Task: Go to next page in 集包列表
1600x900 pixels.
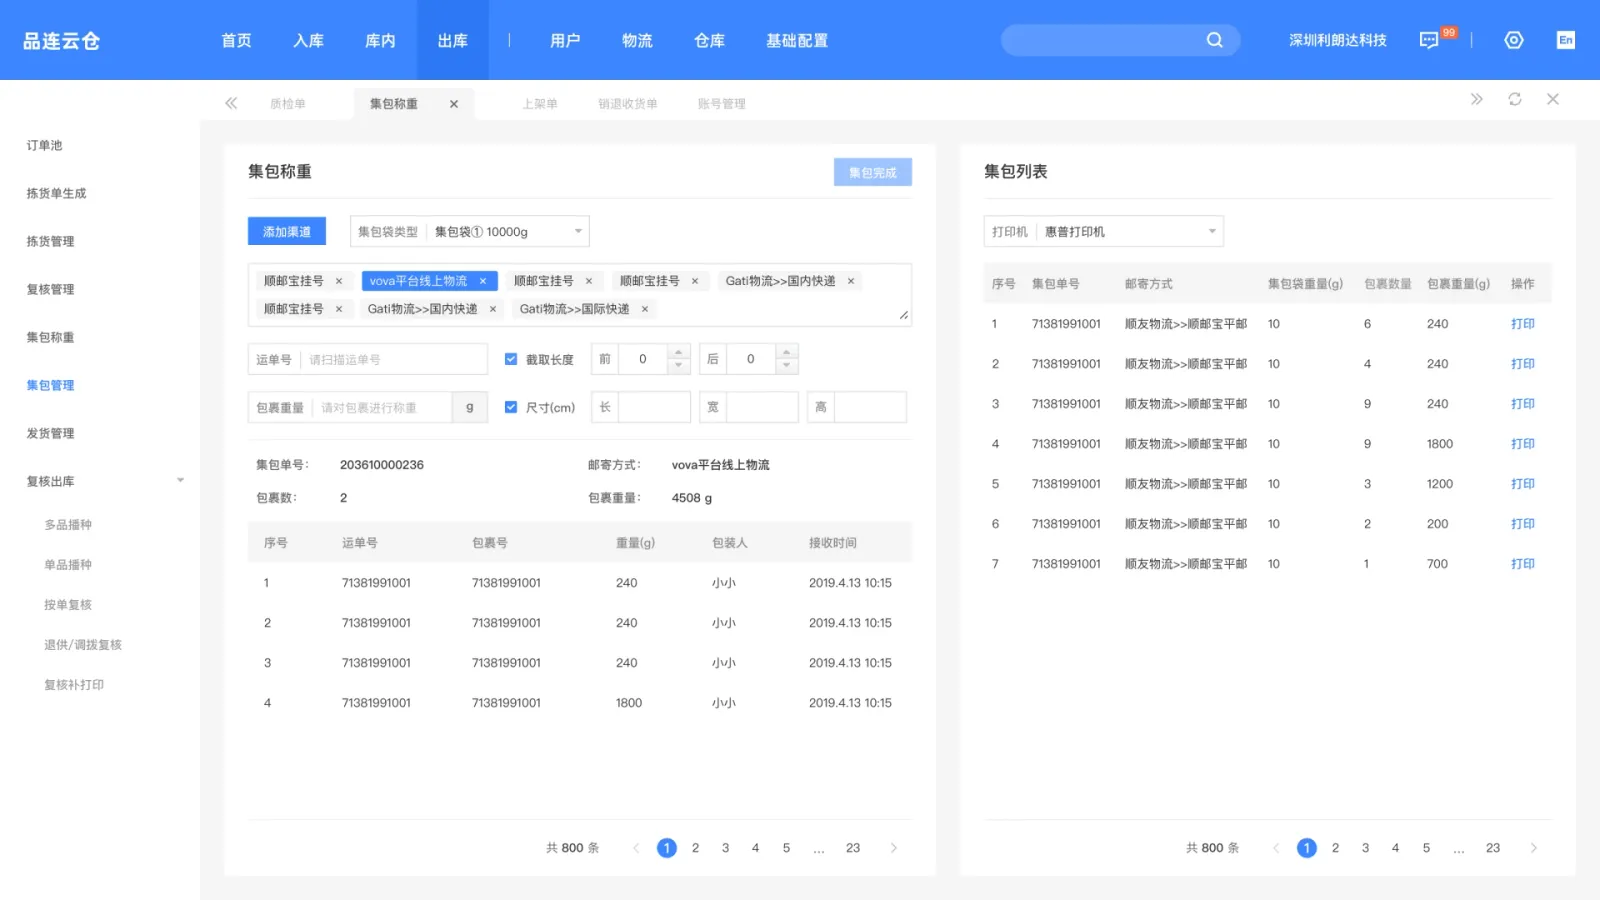Action: pyautogui.click(x=1534, y=848)
